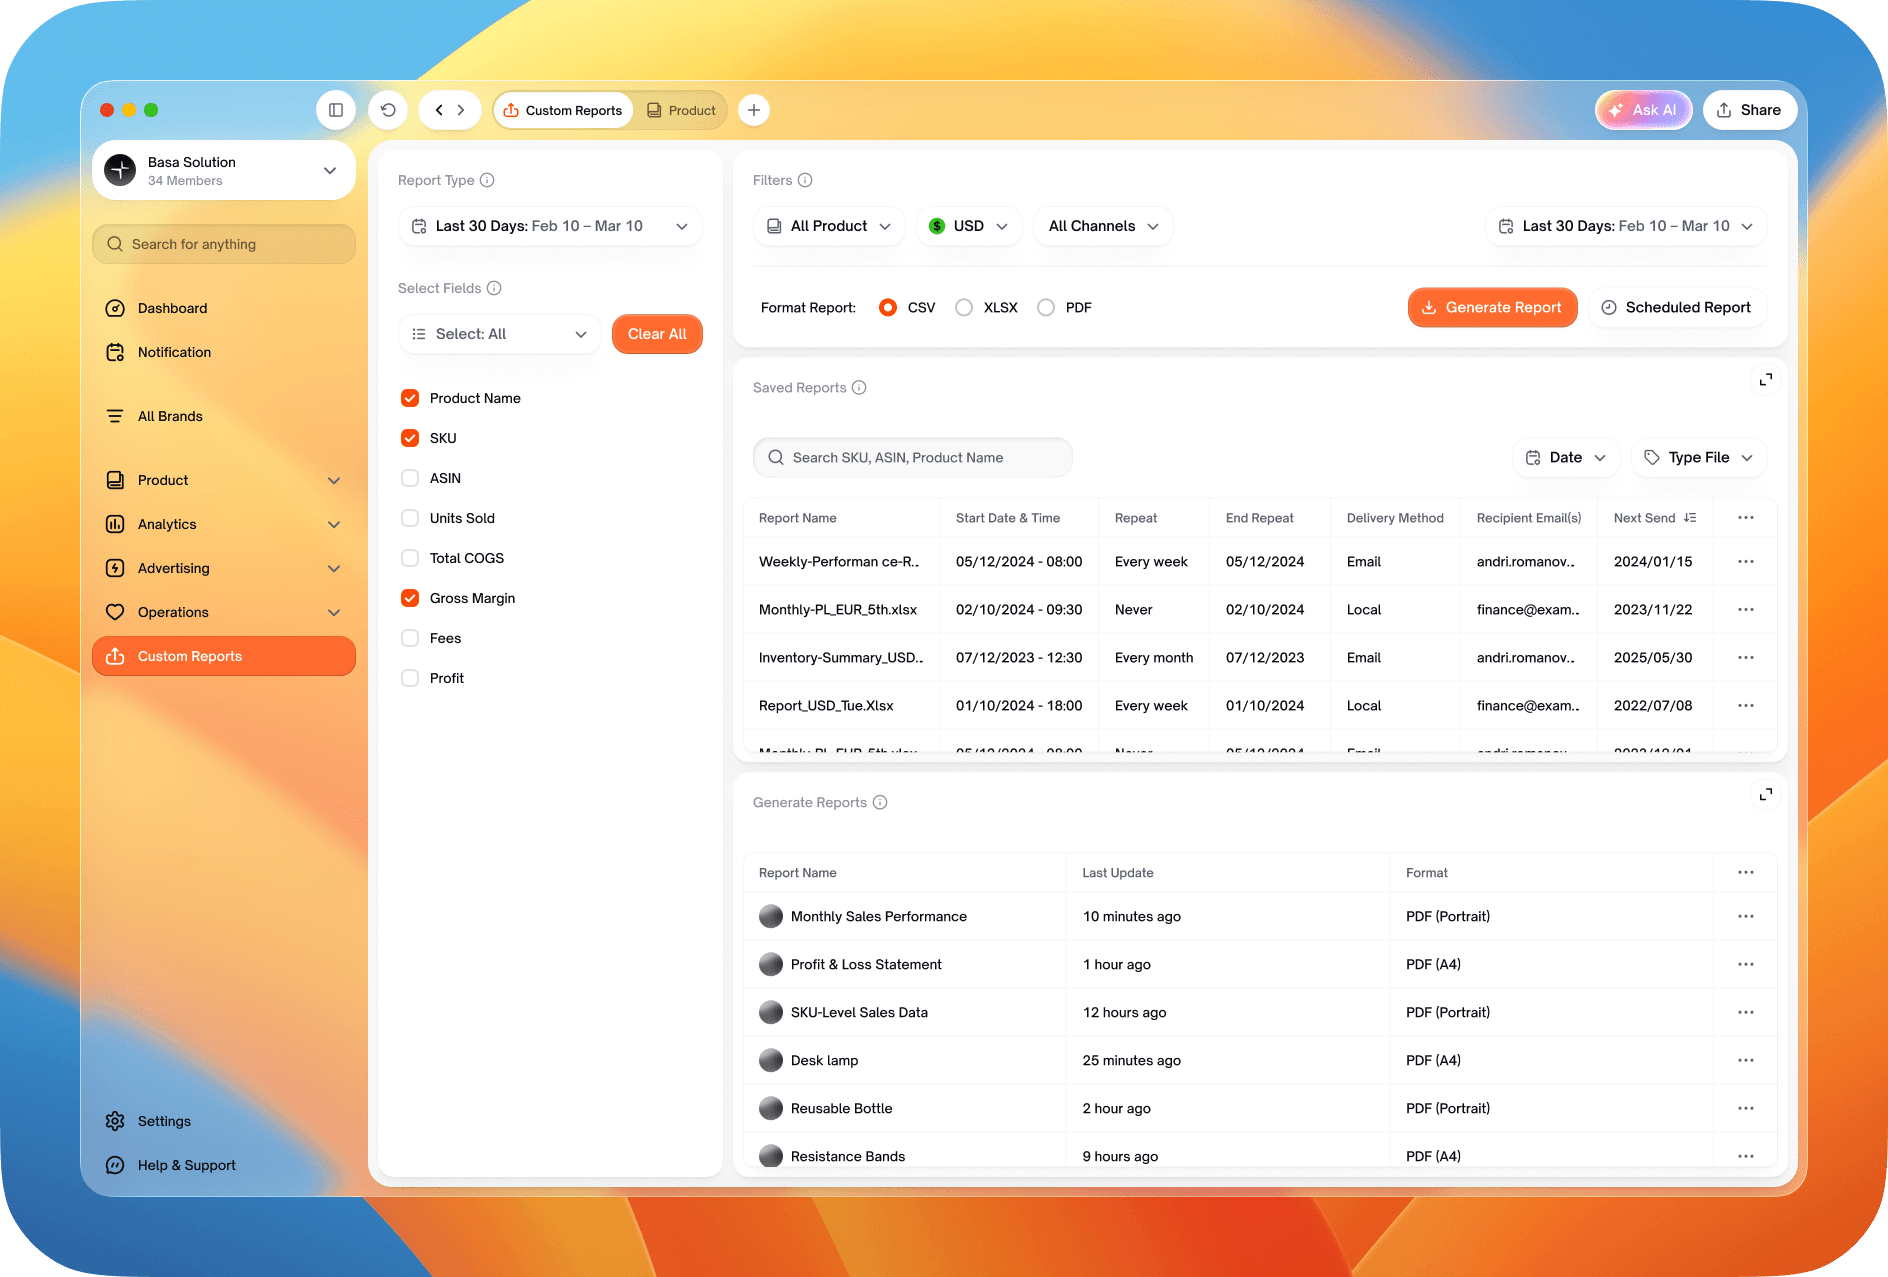The height and width of the screenshot is (1277, 1888).
Task: Expand the Saved Reports panel
Action: pos(1766,380)
